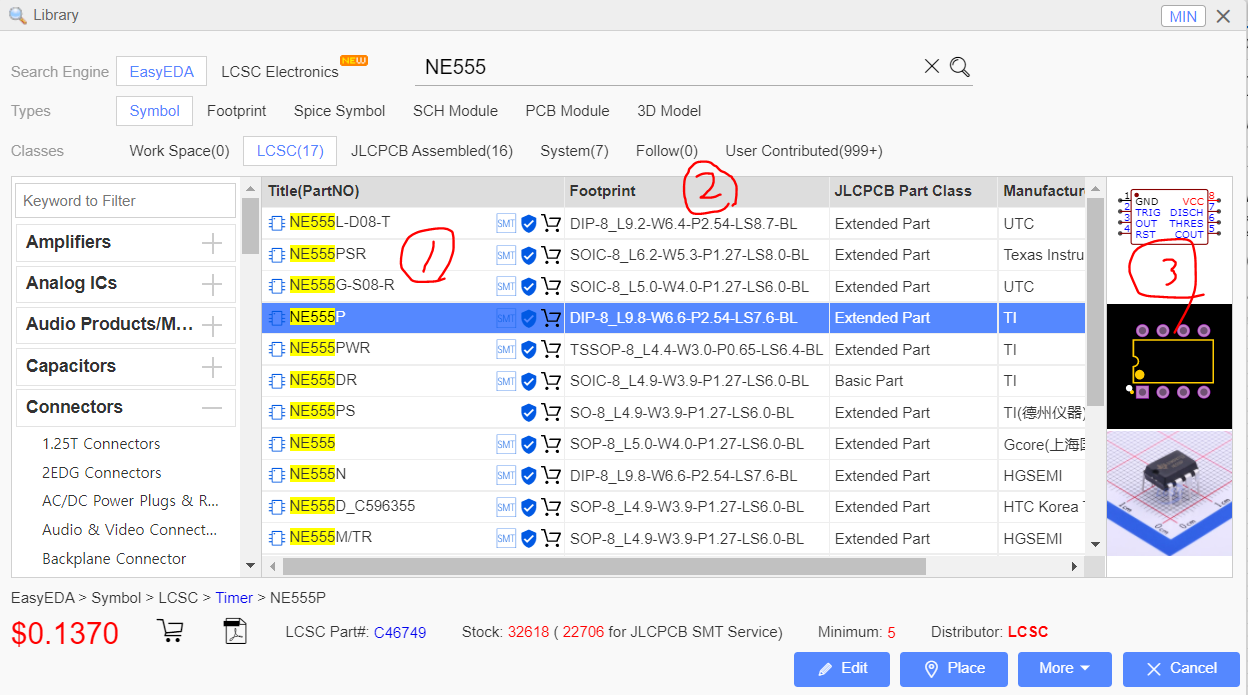This screenshot has width=1248, height=695.
Task: Clear the NE555 search text with X
Action: click(x=931, y=67)
